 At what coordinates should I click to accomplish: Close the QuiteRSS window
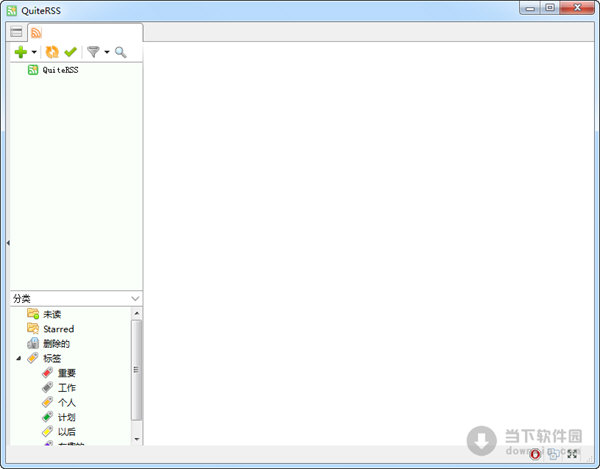point(577,8)
